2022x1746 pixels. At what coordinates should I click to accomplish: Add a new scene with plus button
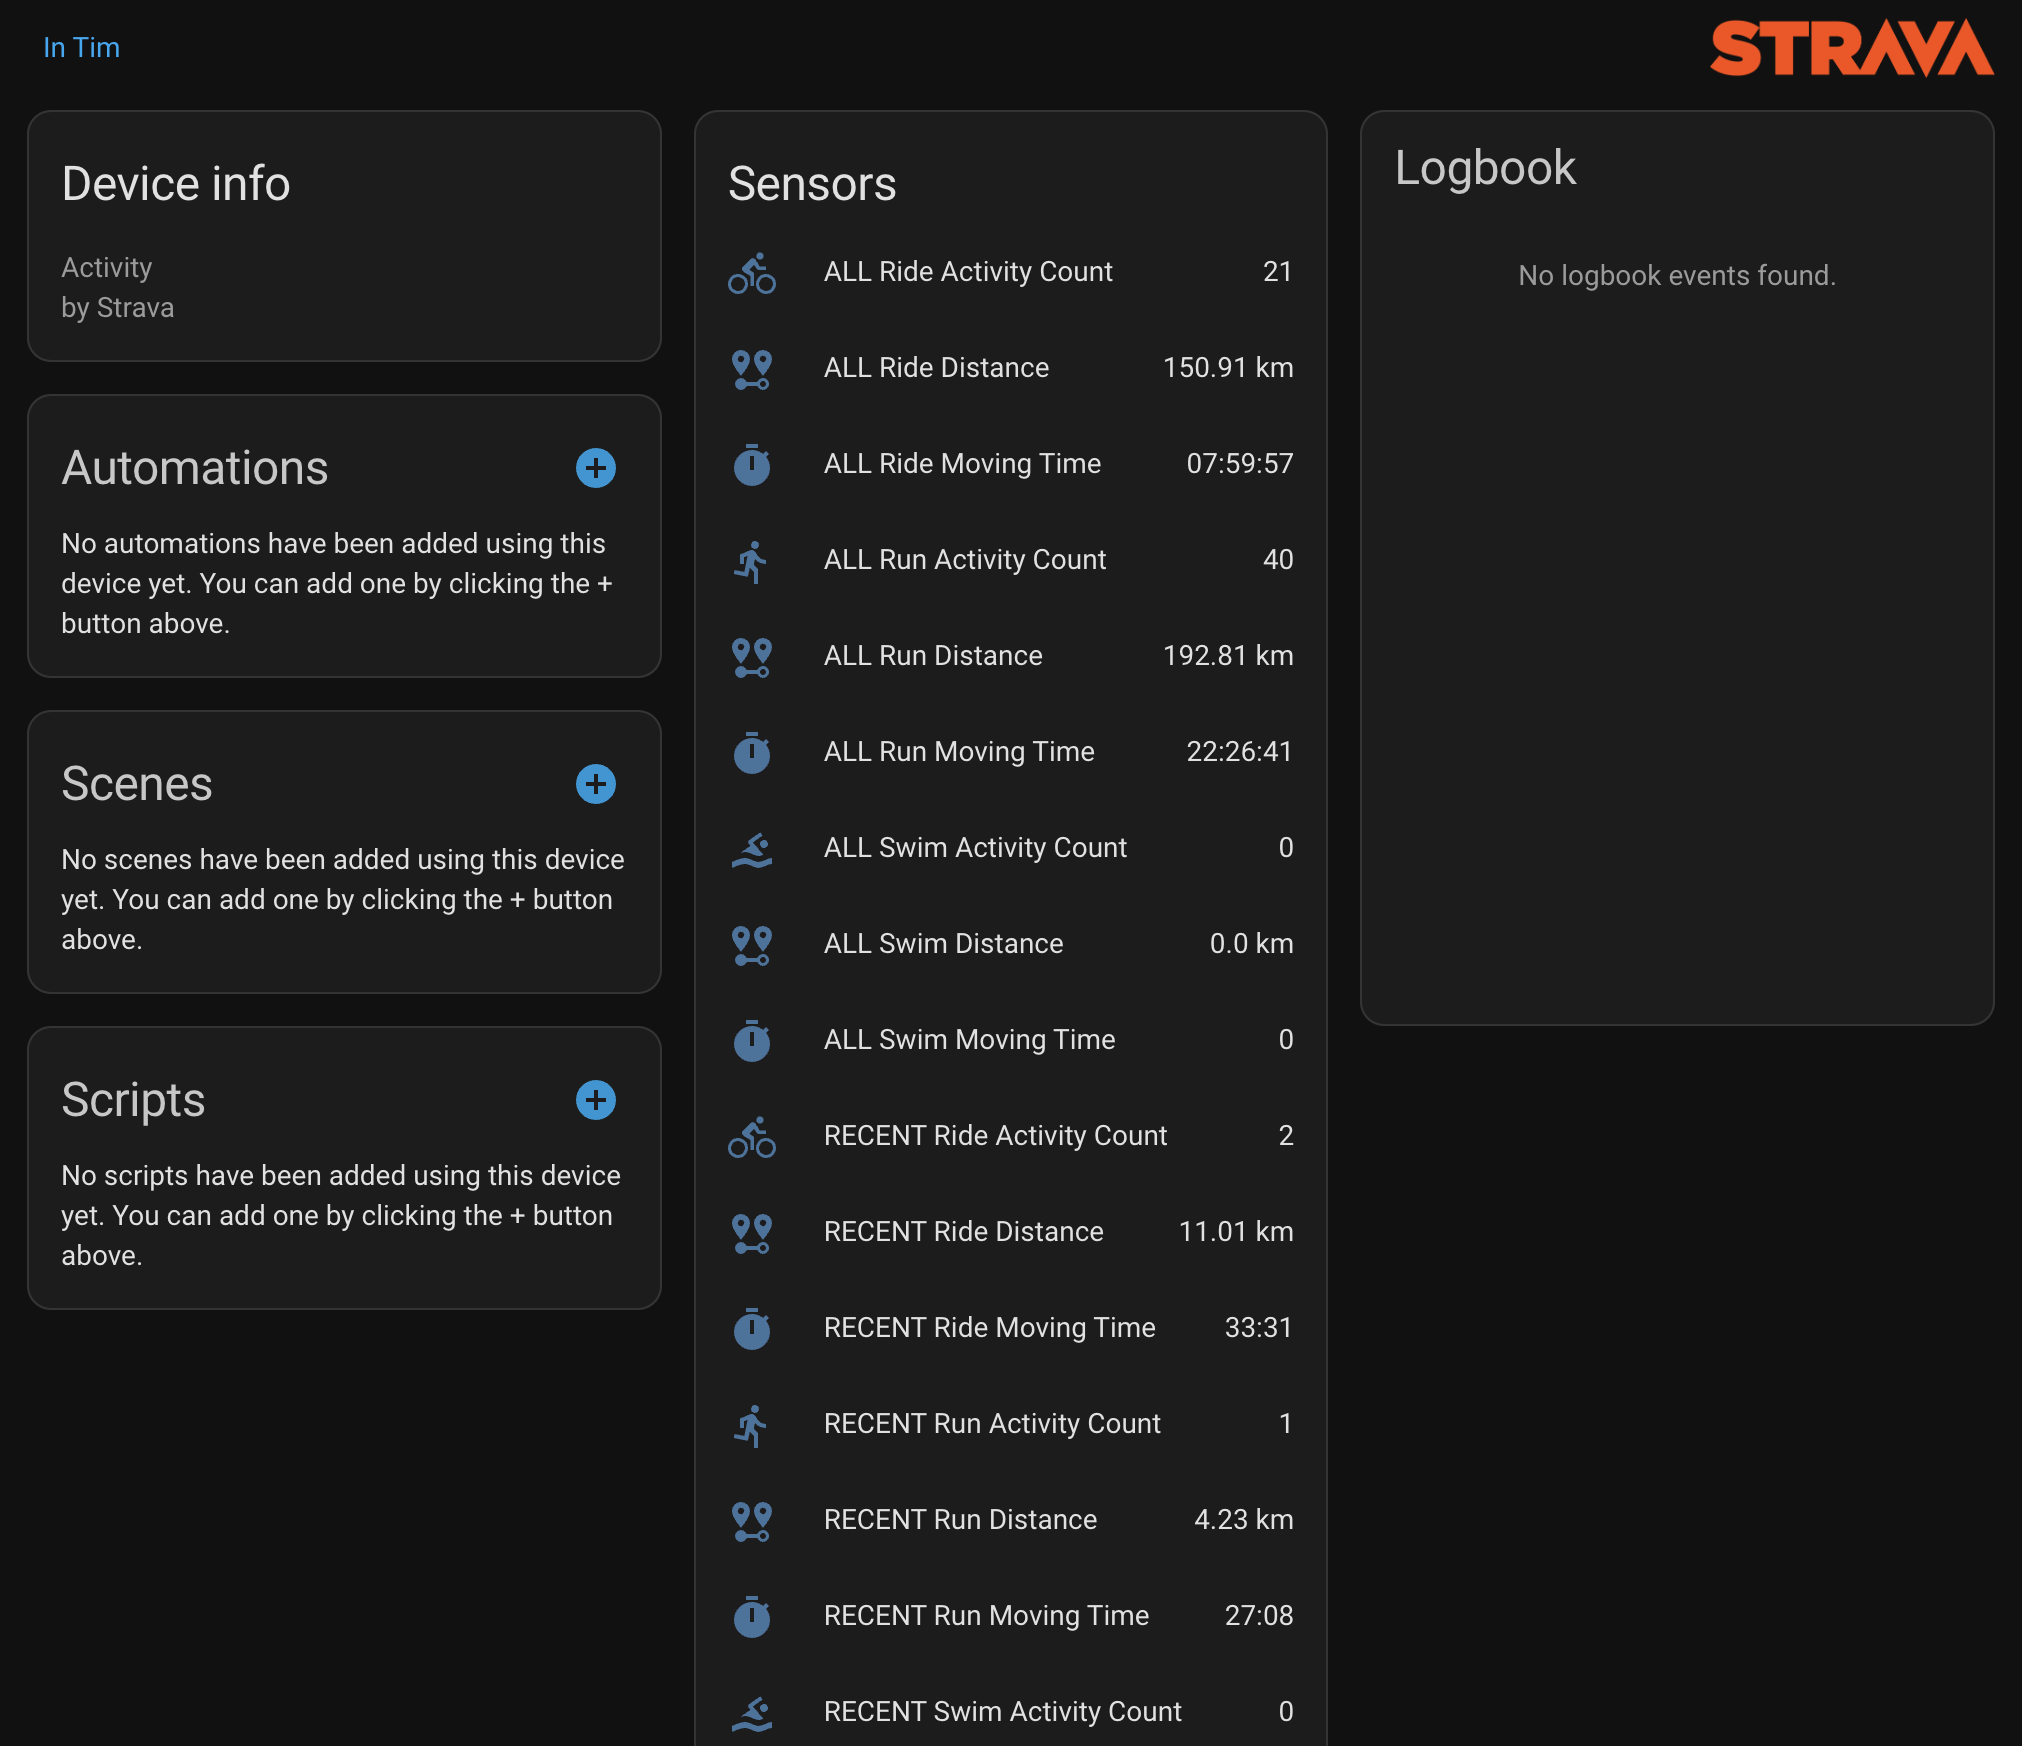(595, 784)
